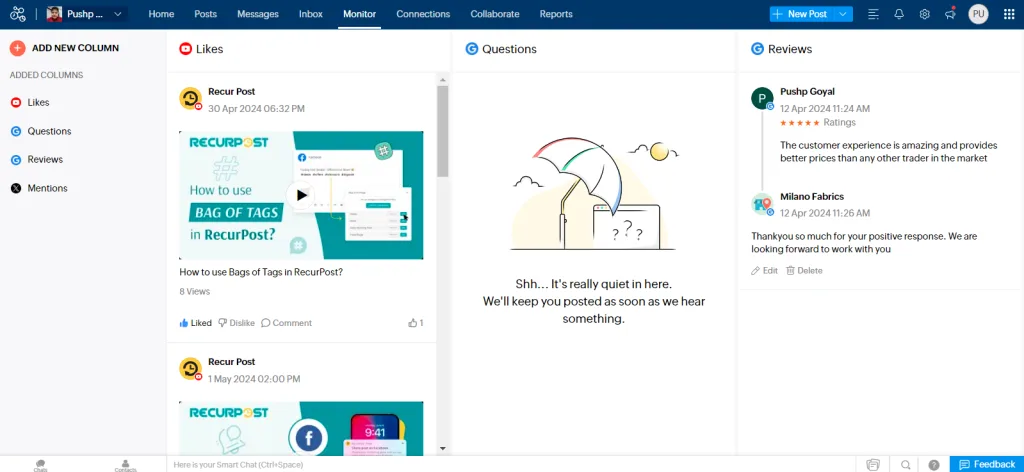Click the New Post button
This screenshot has width=1024, height=472.
pyautogui.click(x=801, y=14)
